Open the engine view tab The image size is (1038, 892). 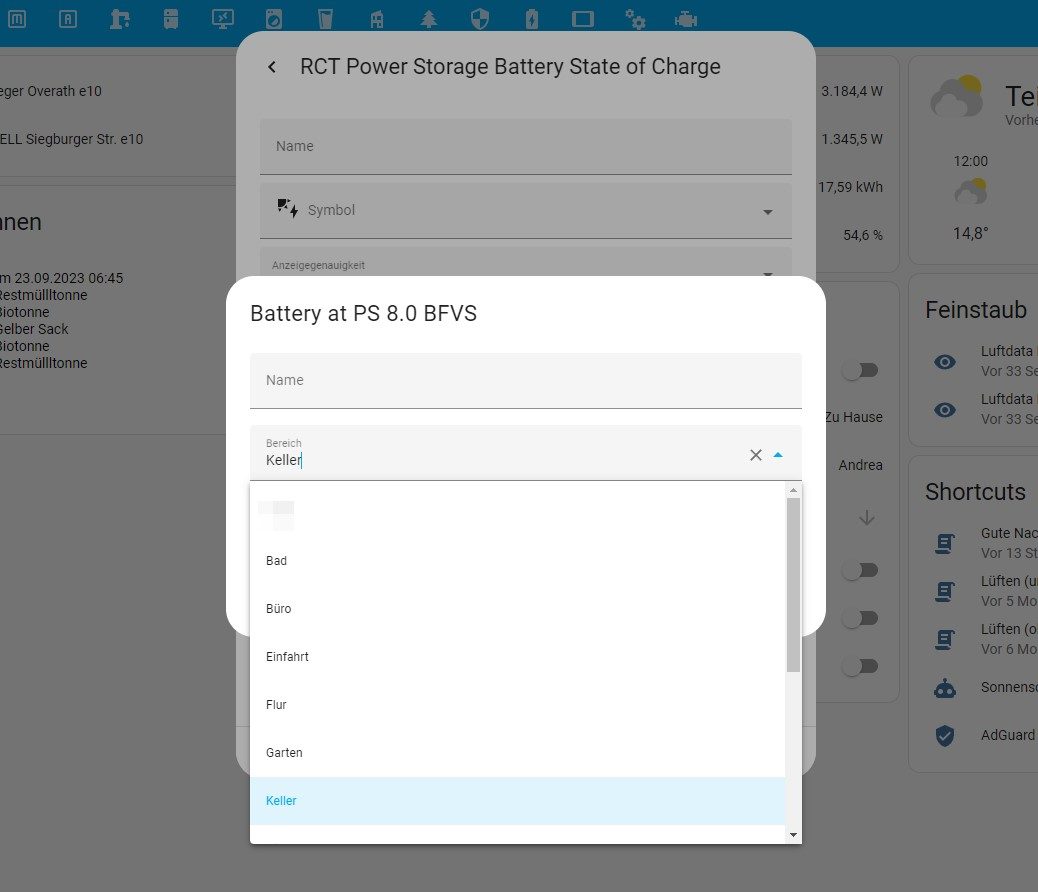coord(686,19)
